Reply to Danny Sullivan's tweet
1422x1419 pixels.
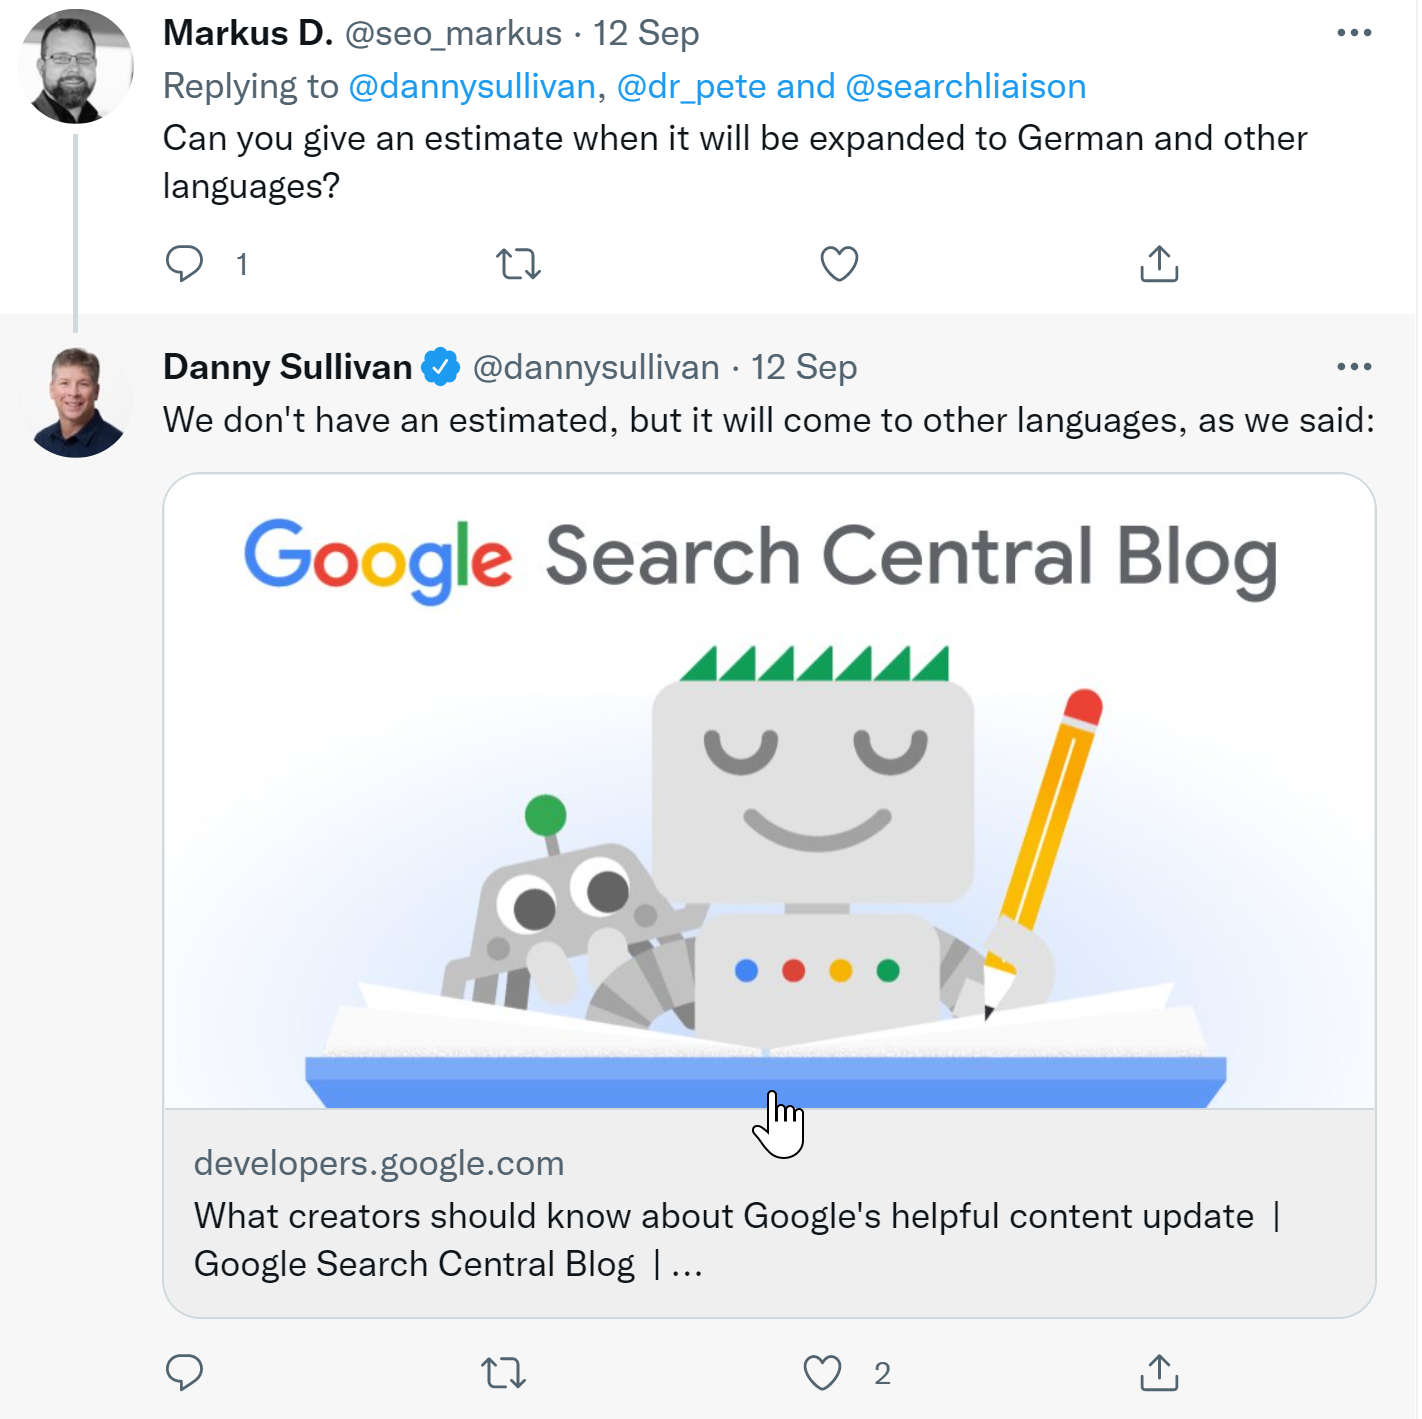[184, 1374]
